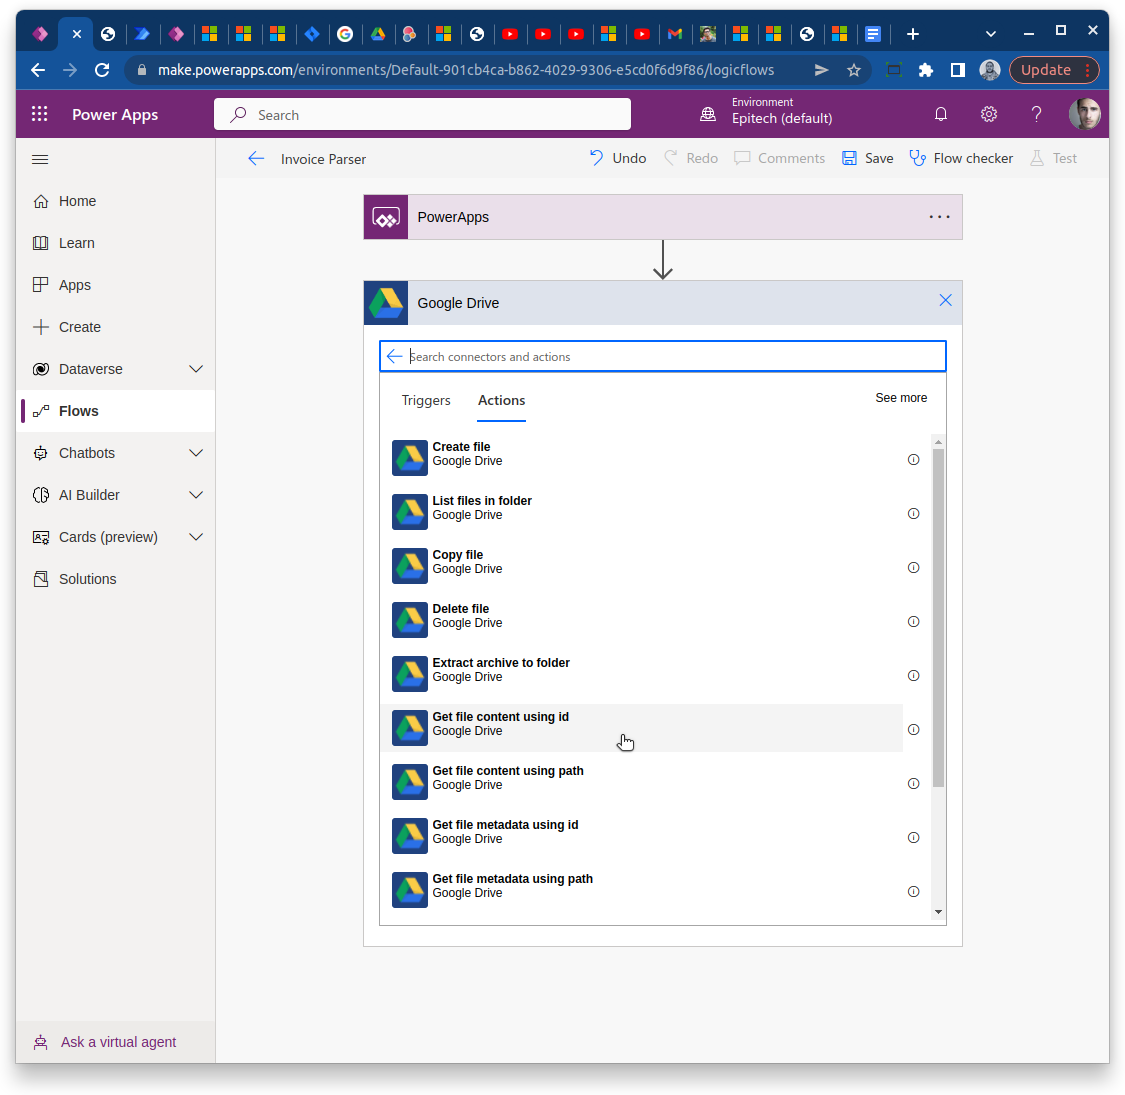Select the Delete file action

click(641, 619)
